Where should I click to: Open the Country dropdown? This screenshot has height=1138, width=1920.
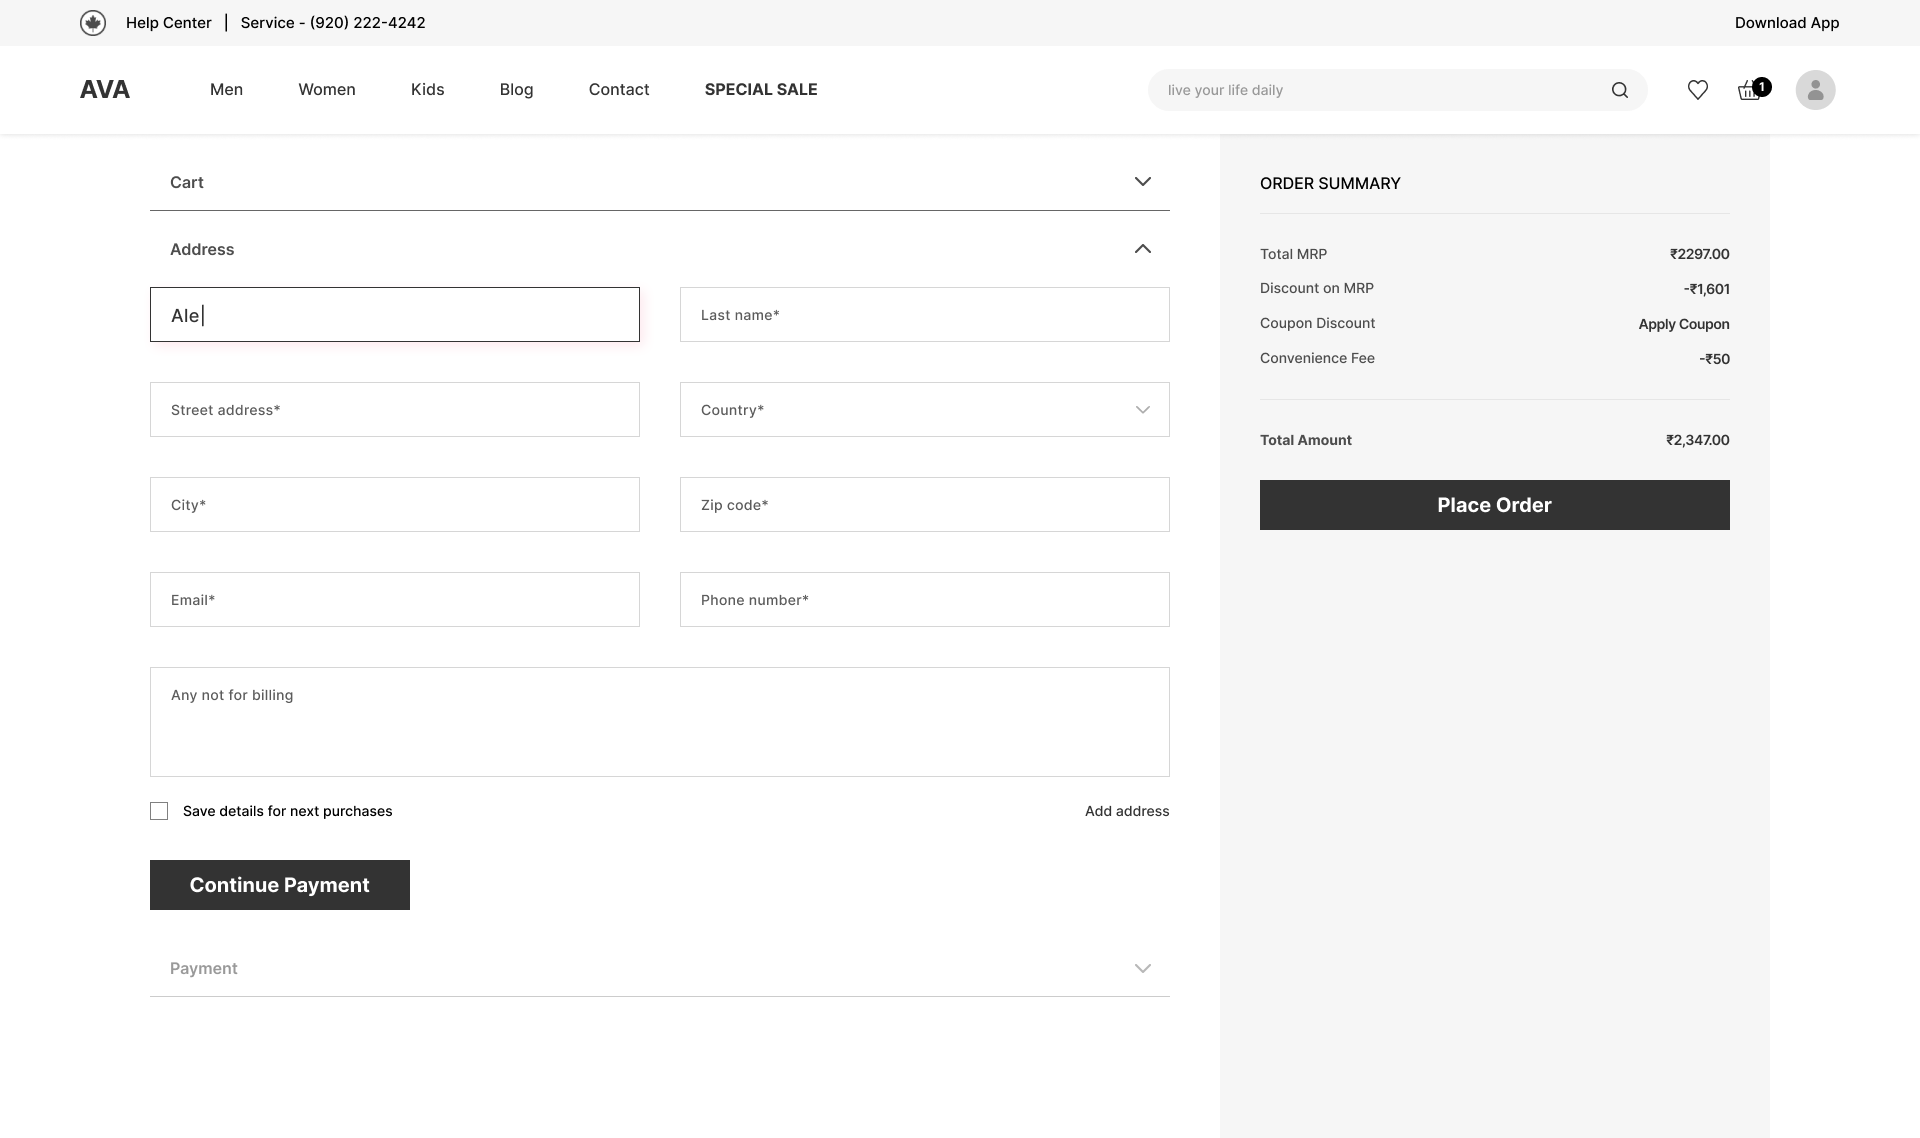[924, 410]
